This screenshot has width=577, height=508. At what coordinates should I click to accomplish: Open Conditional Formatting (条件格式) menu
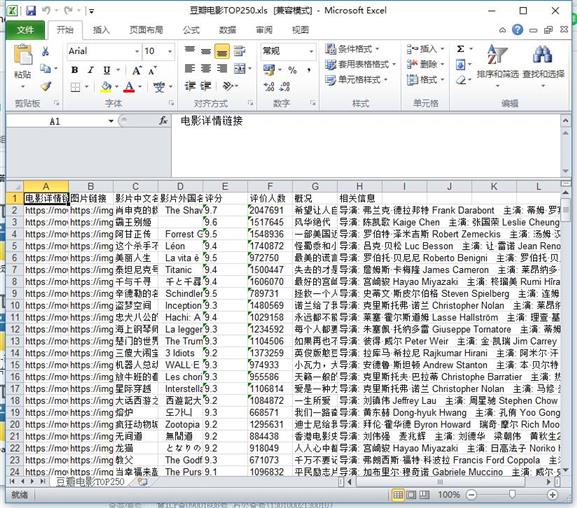(x=352, y=49)
